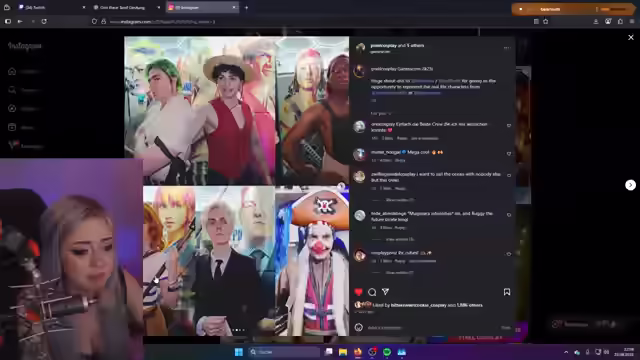Open Spotify from the taskbar
This screenshot has height=360, width=640.
(387, 352)
